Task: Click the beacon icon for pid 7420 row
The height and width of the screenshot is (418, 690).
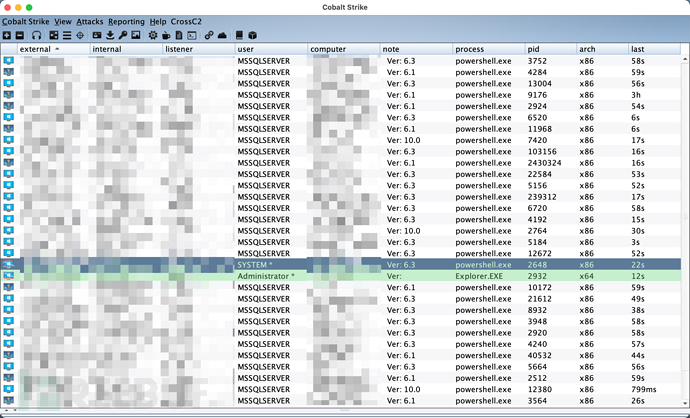Action: point(8,140)
